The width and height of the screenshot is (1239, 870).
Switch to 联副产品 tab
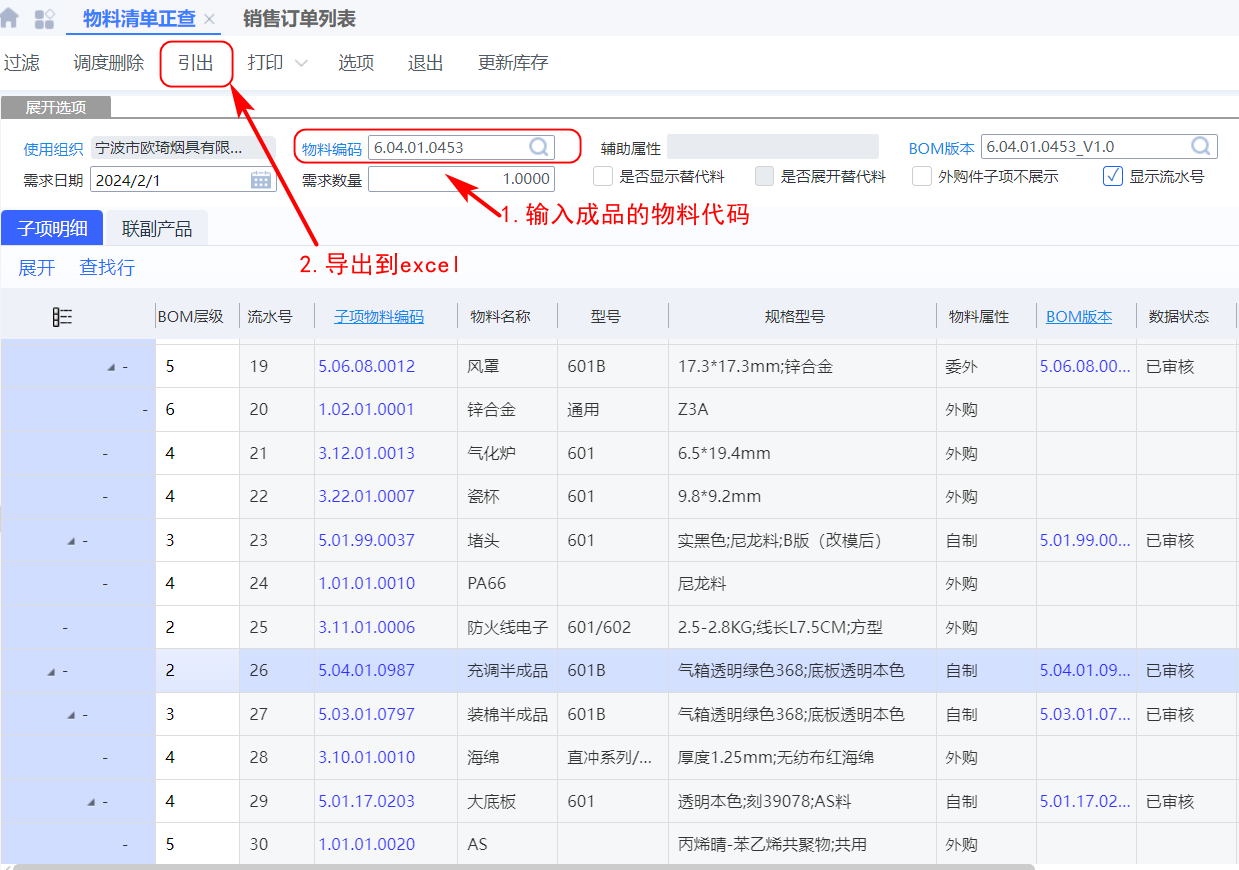(x=157, y=229)
